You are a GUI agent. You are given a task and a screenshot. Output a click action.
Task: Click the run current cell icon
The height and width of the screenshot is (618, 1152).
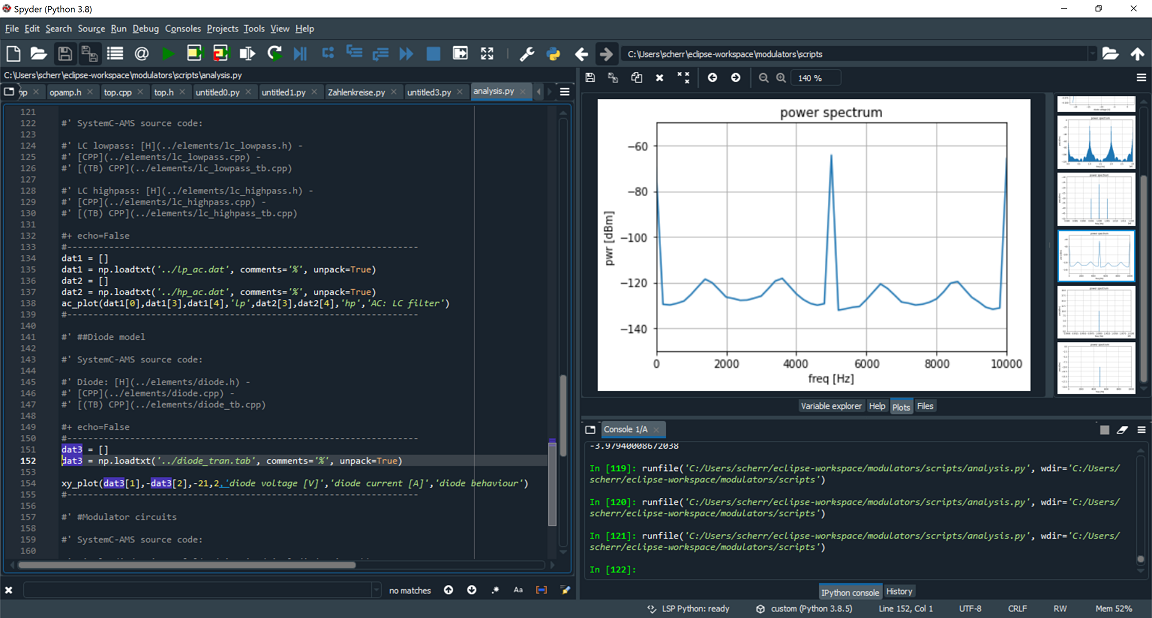pos(194,54)
